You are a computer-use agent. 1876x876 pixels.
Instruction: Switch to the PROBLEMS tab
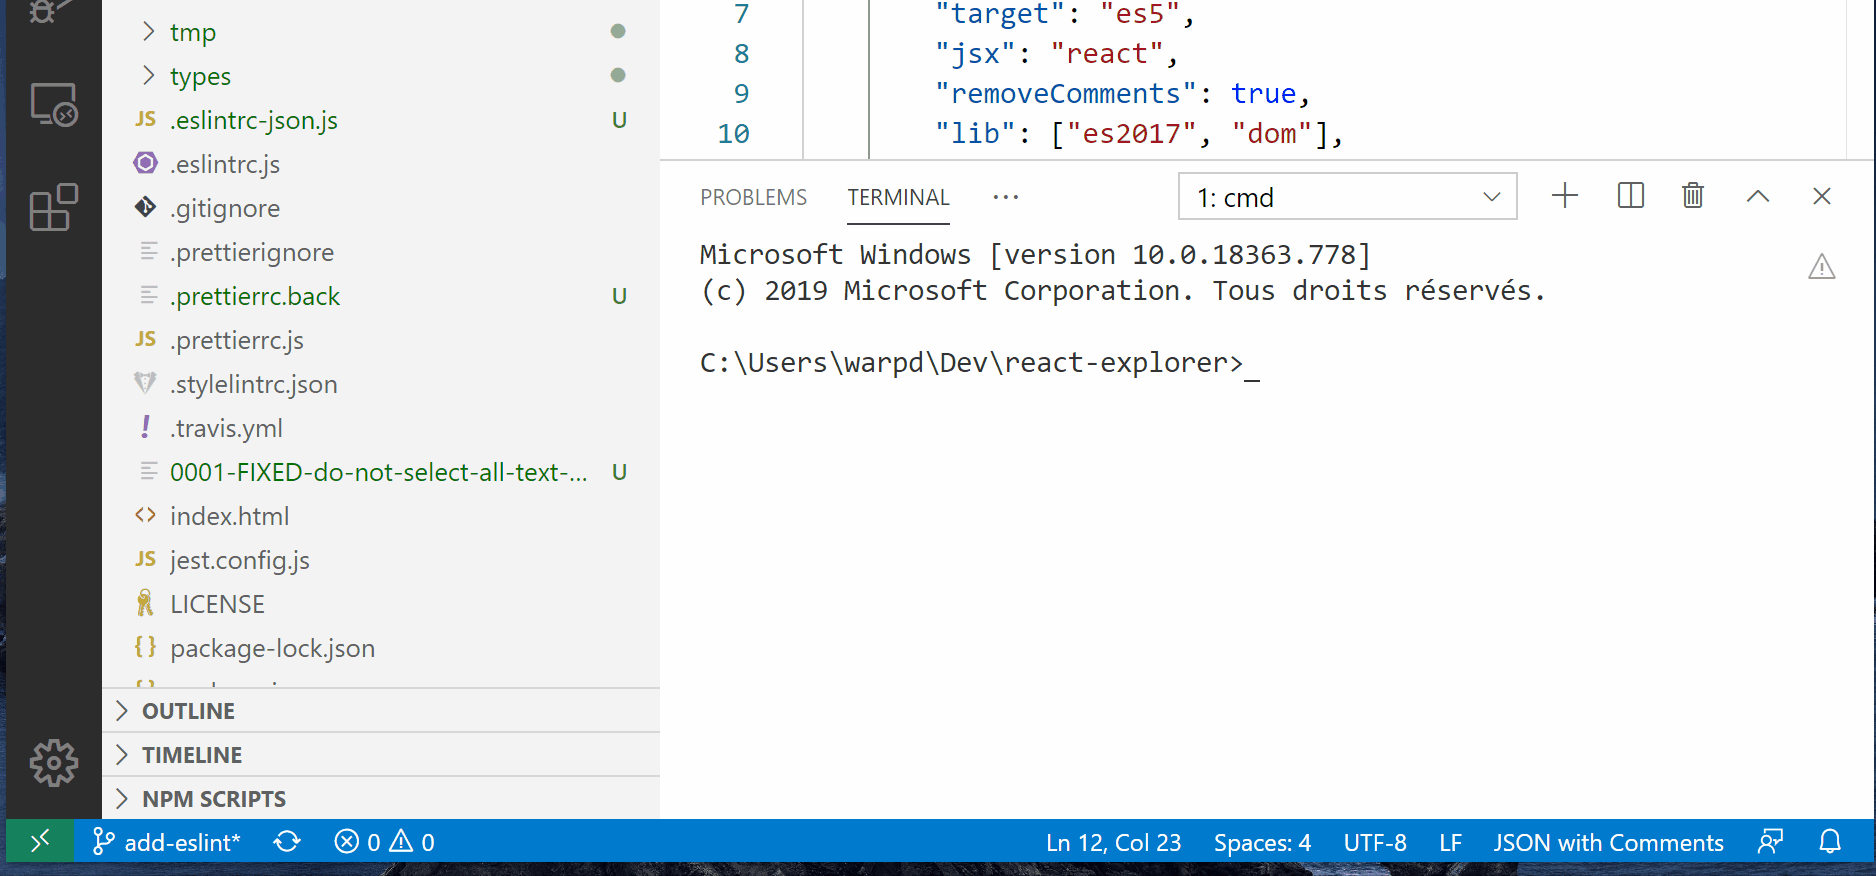click(753, 197)
